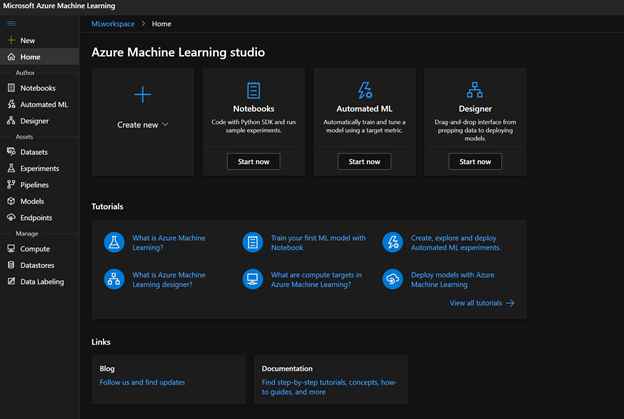Click the Notebooks card icon

pyautogui.click(x=254, y=90)
